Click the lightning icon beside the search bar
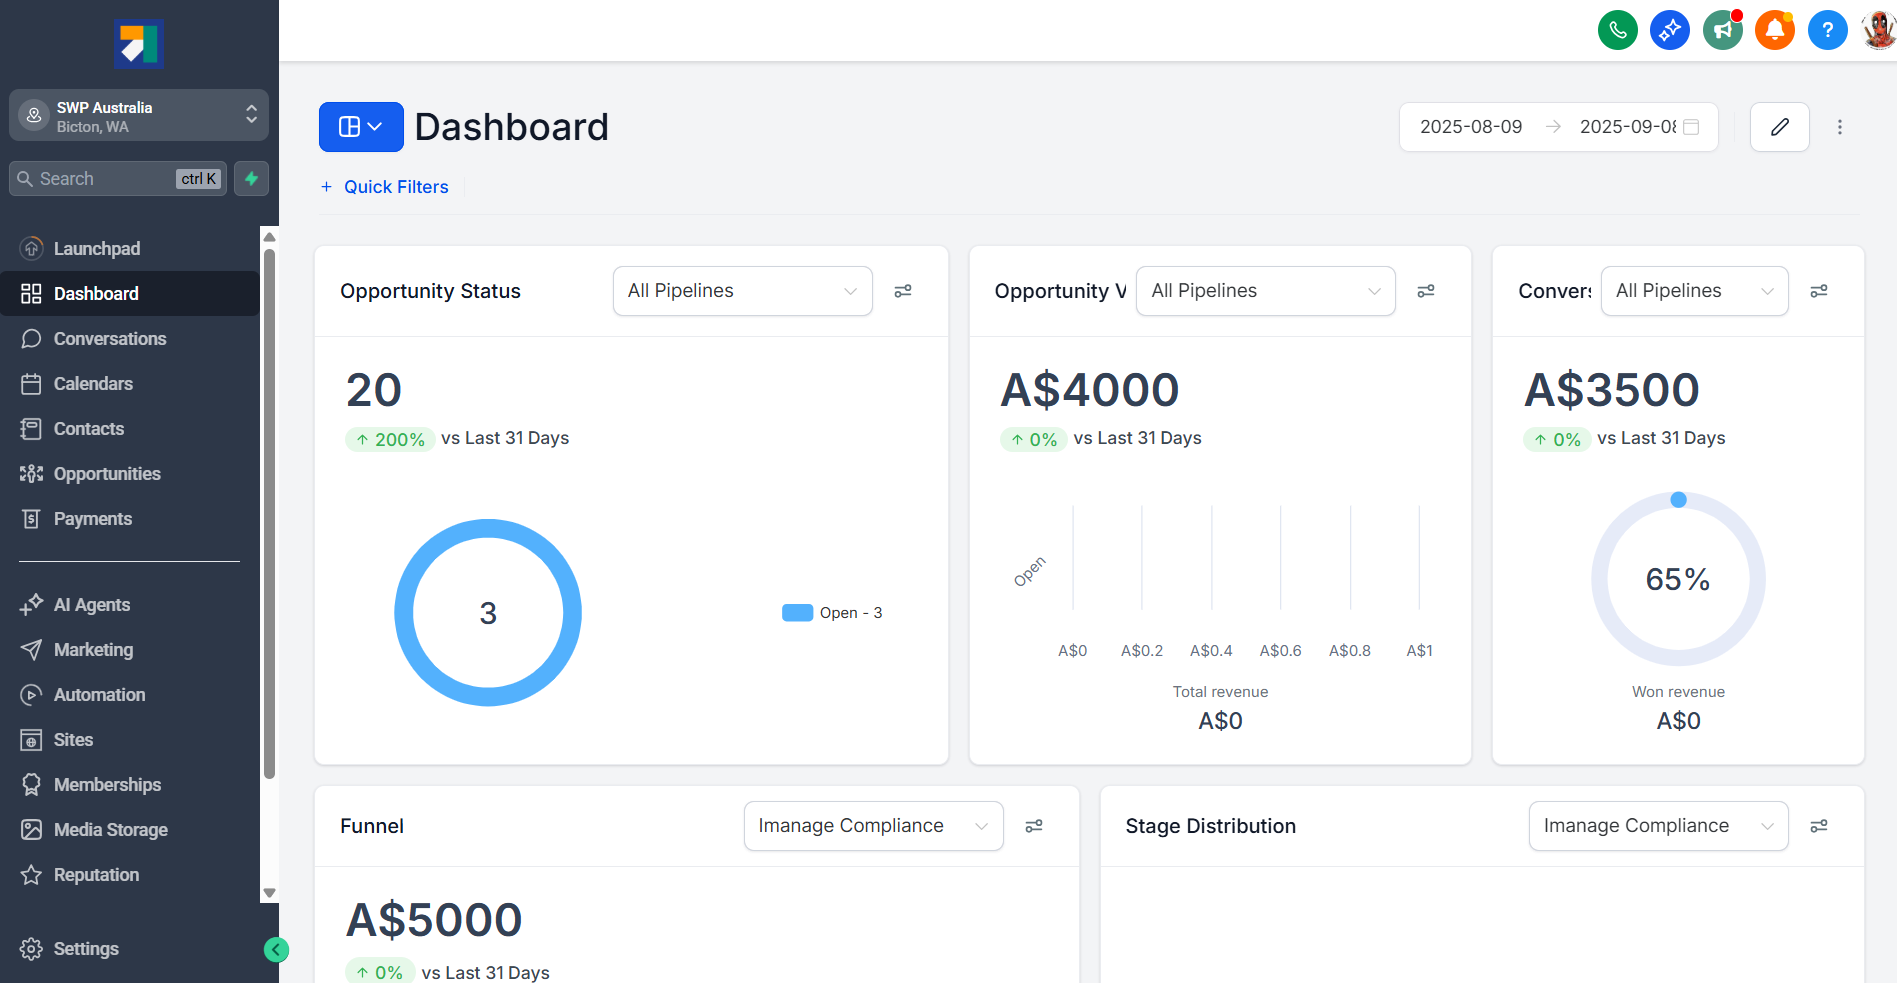This screenshot has width=1897, height=983. 251,178
